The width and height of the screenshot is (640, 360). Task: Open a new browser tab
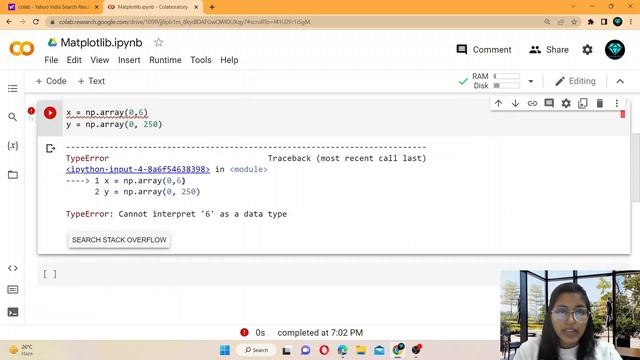tap(212, 7)
